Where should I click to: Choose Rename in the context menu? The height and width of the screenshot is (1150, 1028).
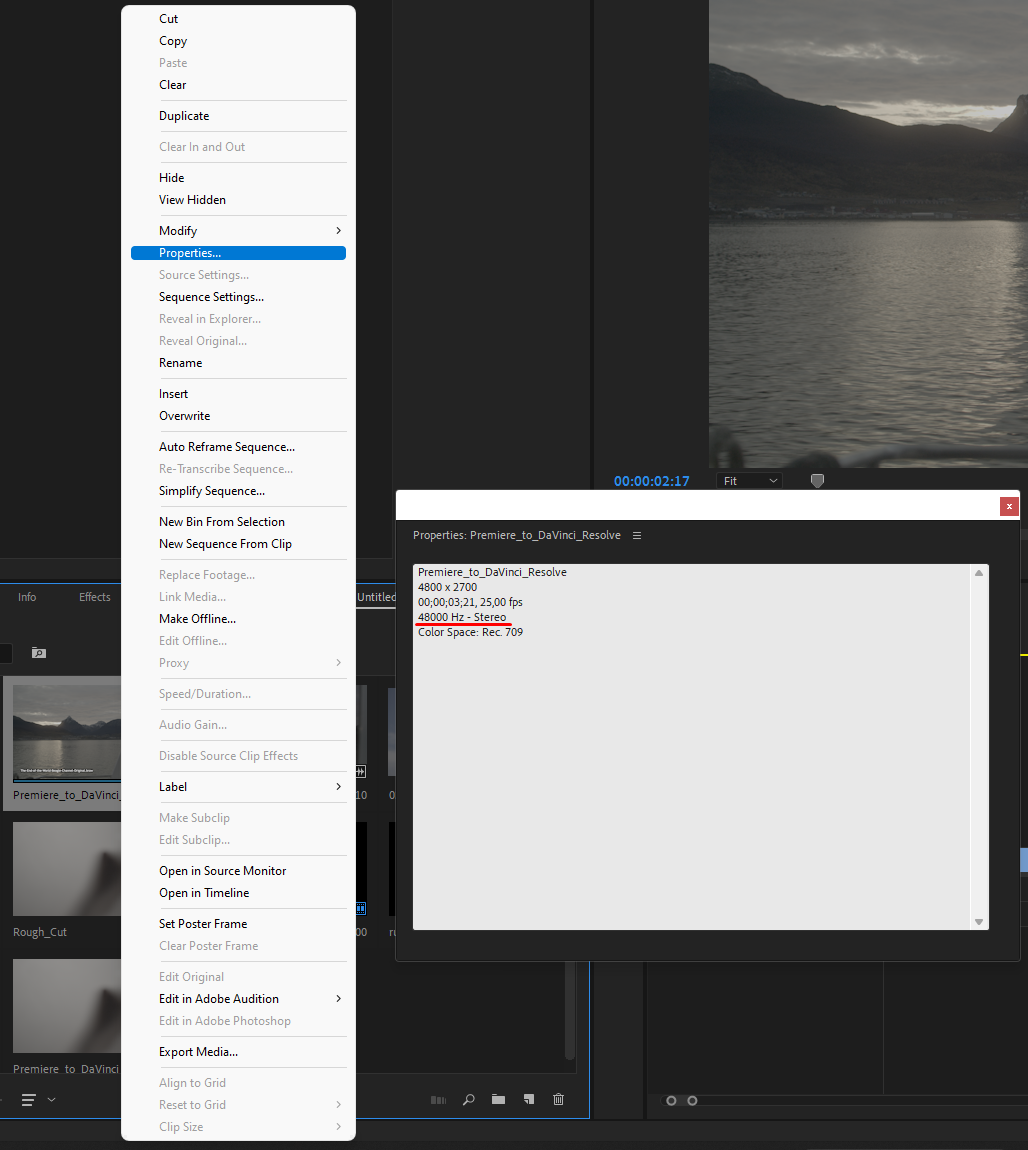(x=238, y=363)
